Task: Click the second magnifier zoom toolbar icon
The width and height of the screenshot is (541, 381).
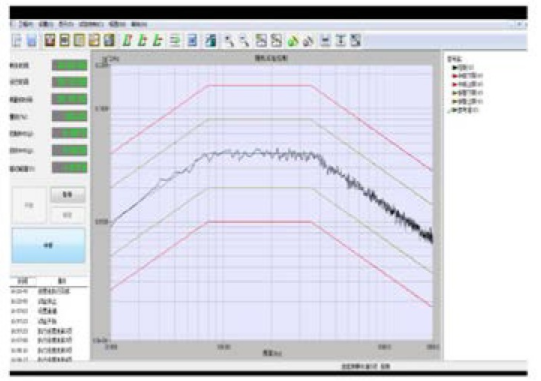Action: click(x=244, y=40)
